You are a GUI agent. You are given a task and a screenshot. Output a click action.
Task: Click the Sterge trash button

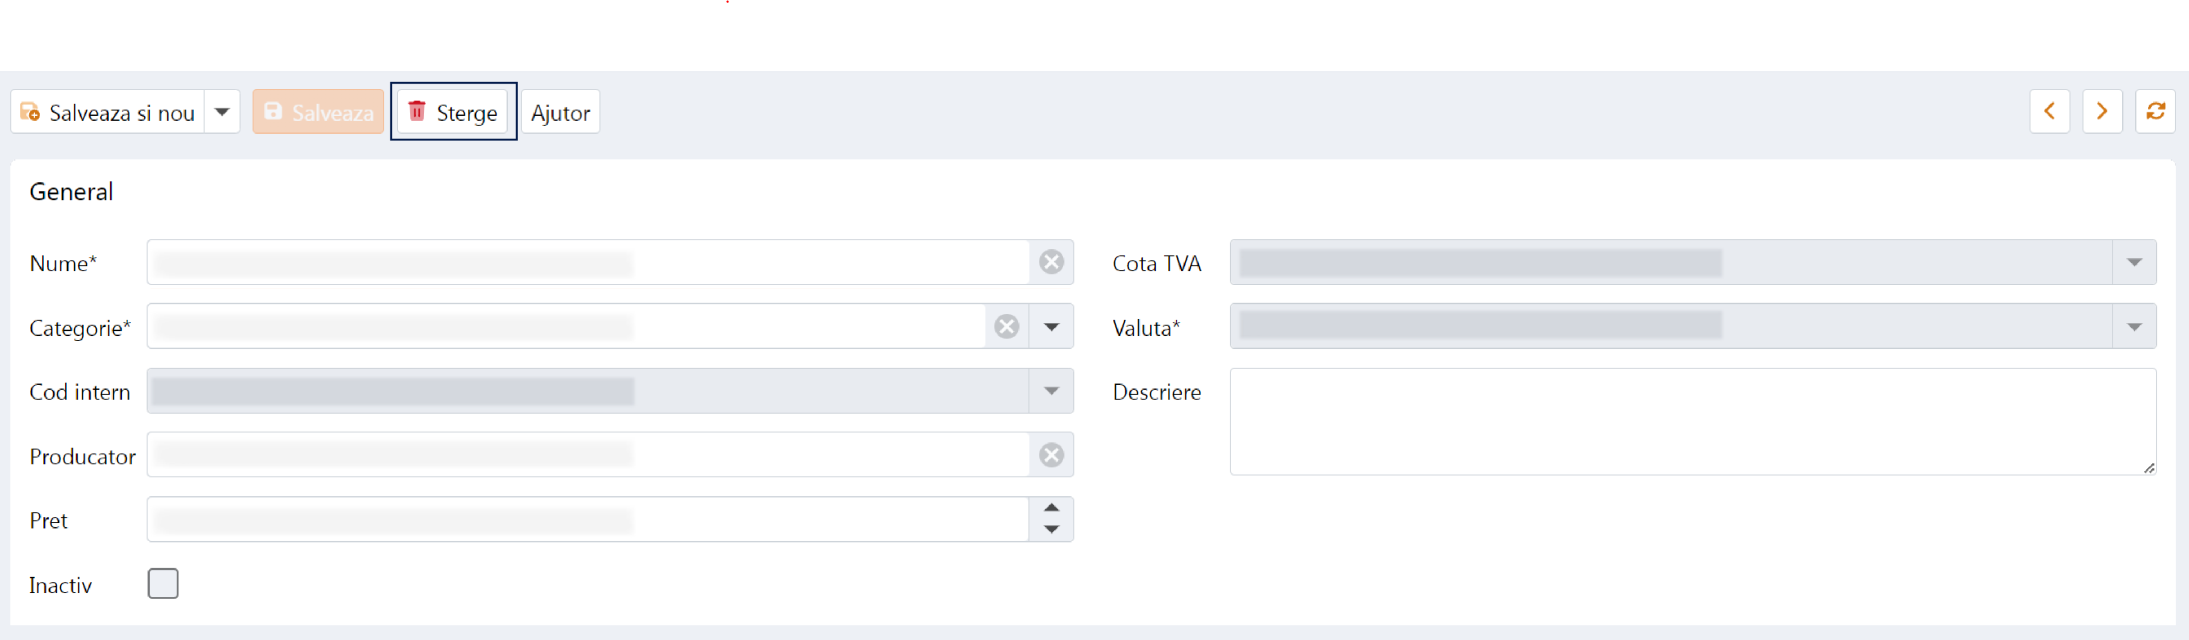(x=453, y=112)
